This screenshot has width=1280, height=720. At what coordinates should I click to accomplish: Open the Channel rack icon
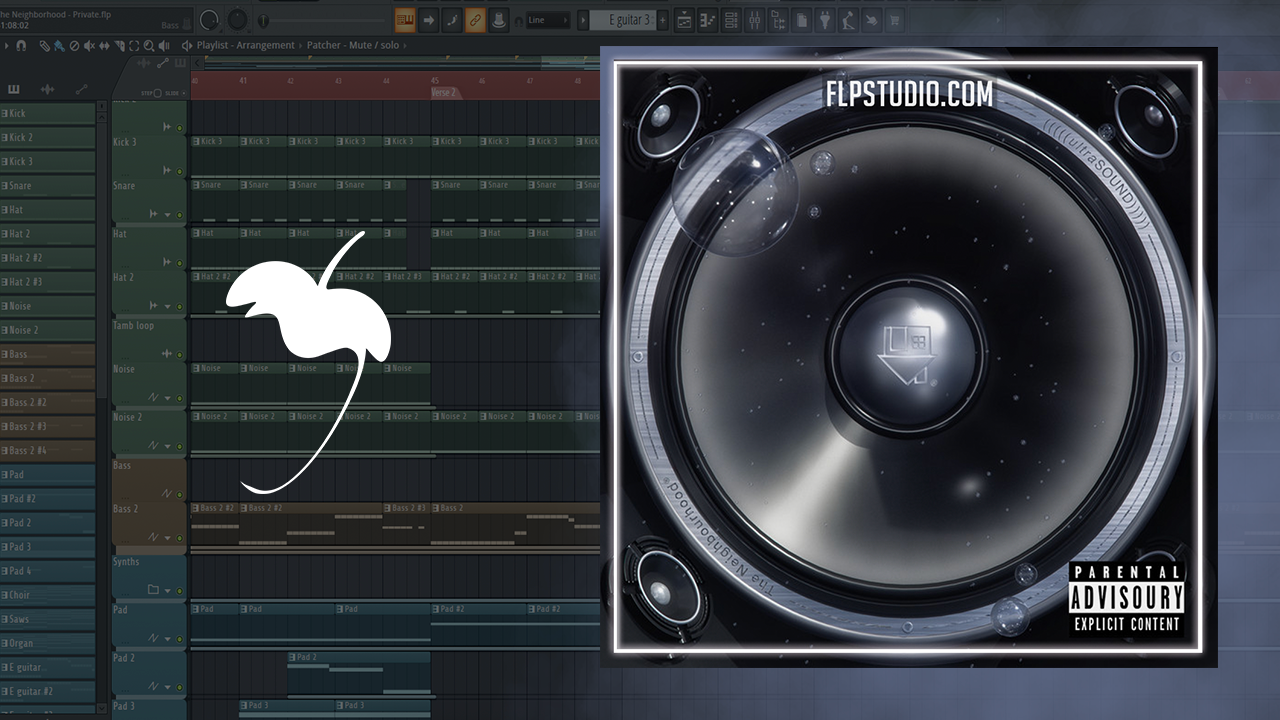(732, 20)
